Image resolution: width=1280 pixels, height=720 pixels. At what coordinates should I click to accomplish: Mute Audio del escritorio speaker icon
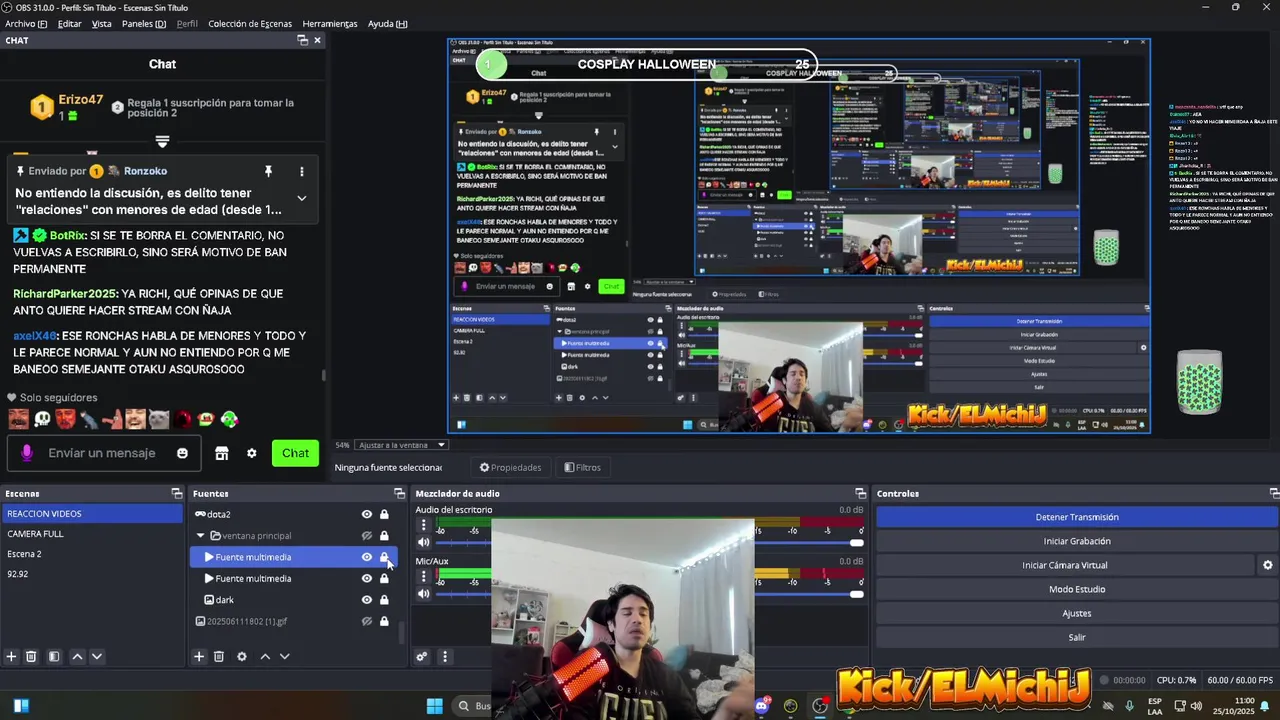pyautogui.click(x=424, y=542)
